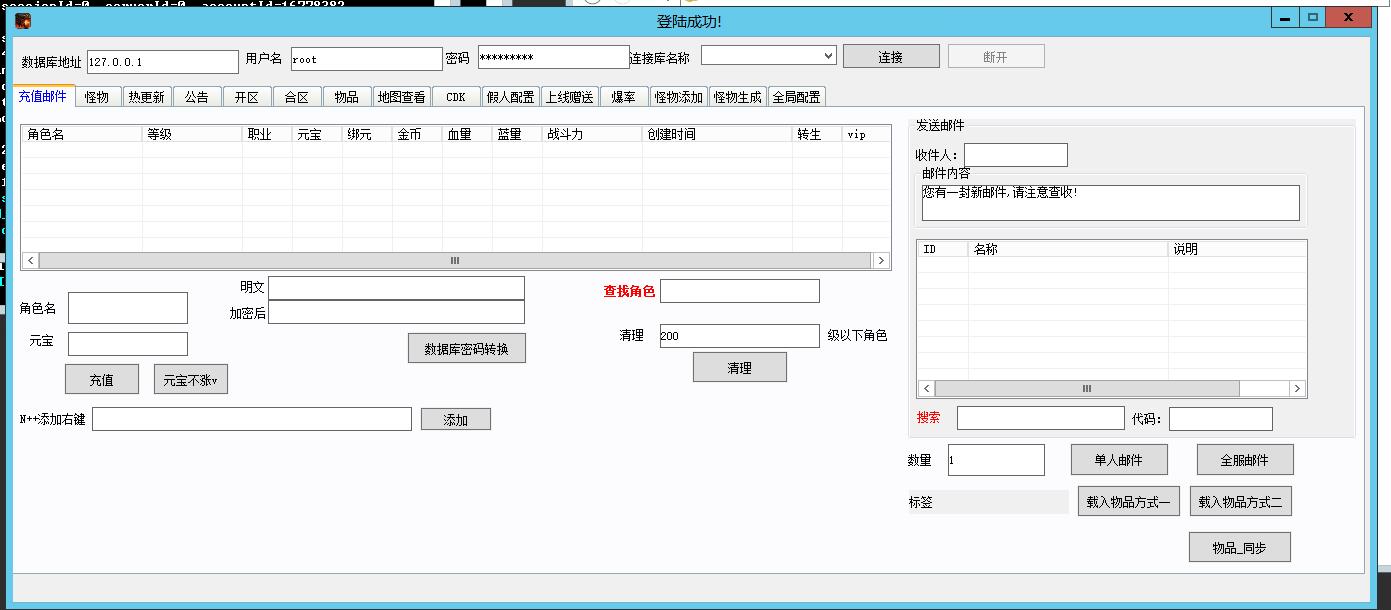The width and height of the screenshot is (1391, 610).
Task: Focus the 收件人 input field
Action: point(1015,155)
